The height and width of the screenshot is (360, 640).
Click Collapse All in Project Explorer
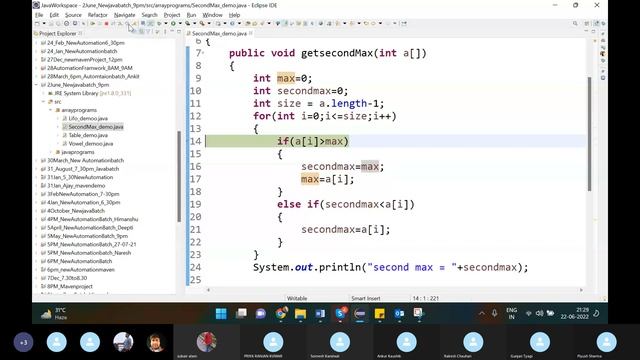point(135,32)
